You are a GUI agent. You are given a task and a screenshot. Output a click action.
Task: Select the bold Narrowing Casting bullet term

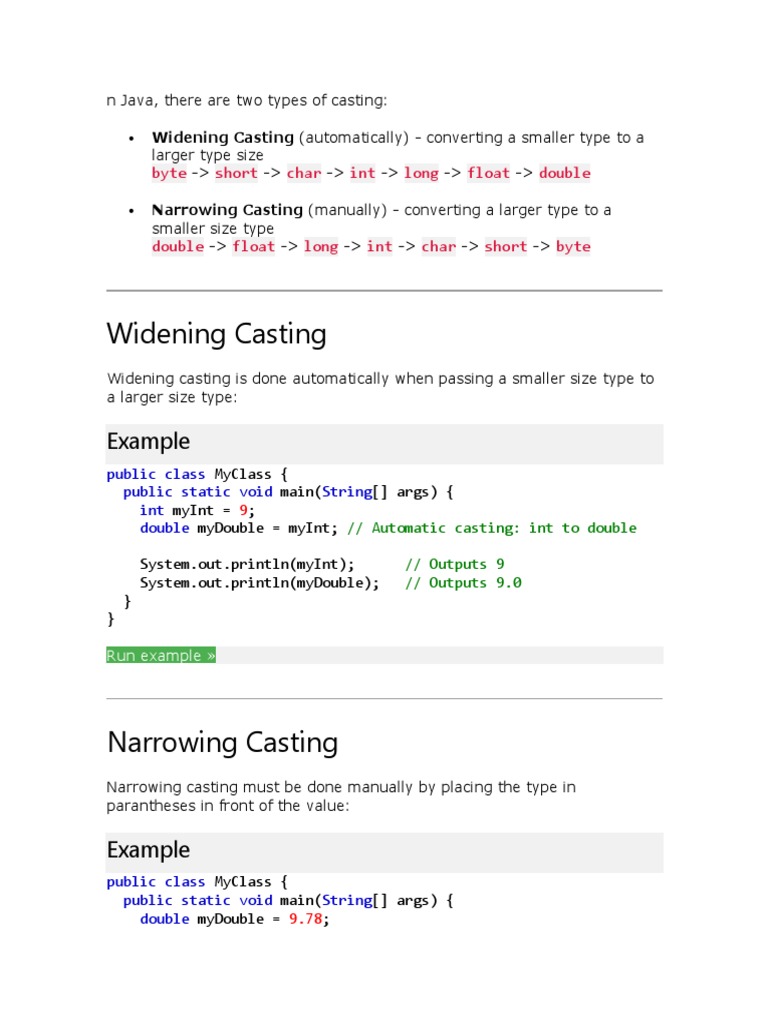point(227,210)
